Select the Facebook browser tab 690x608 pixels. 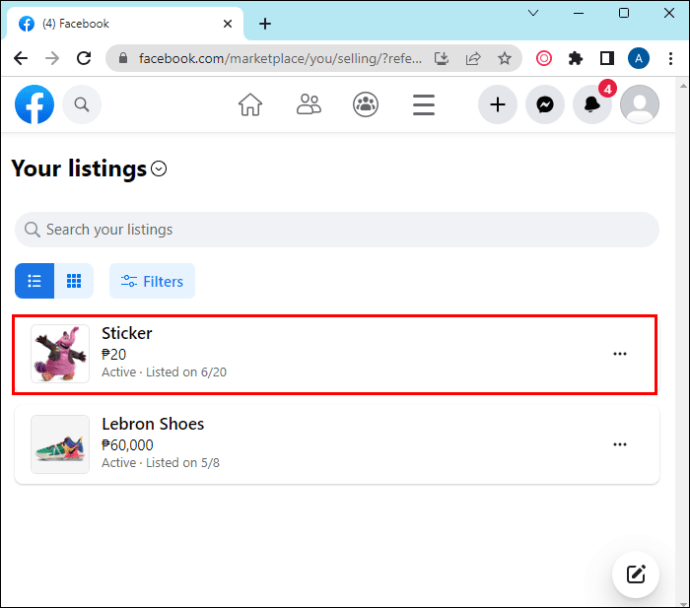(x=123, y=24)
